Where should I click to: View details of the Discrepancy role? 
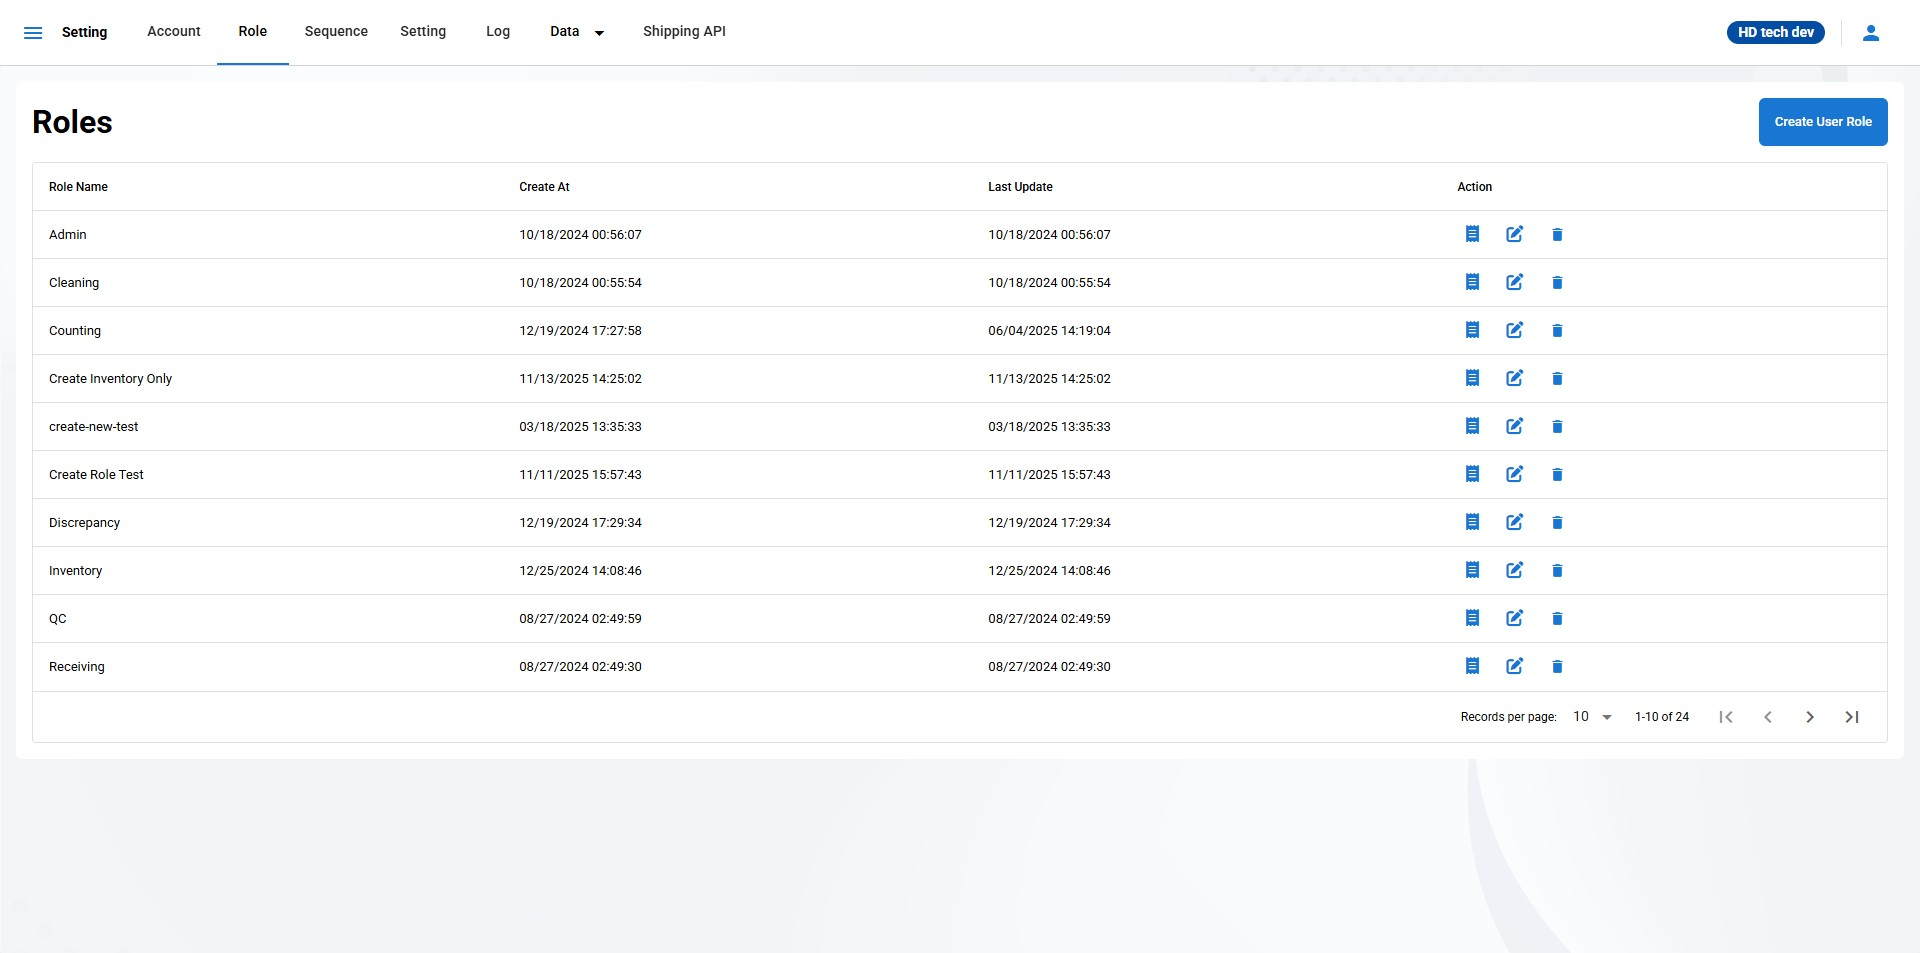tap(1472, 522)
